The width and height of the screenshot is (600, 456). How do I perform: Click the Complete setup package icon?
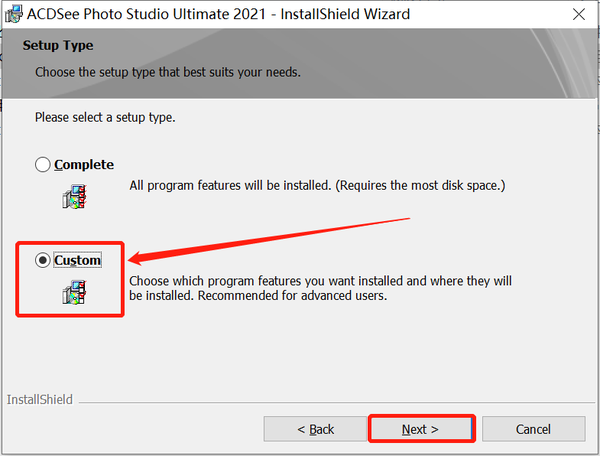[75, 194]
